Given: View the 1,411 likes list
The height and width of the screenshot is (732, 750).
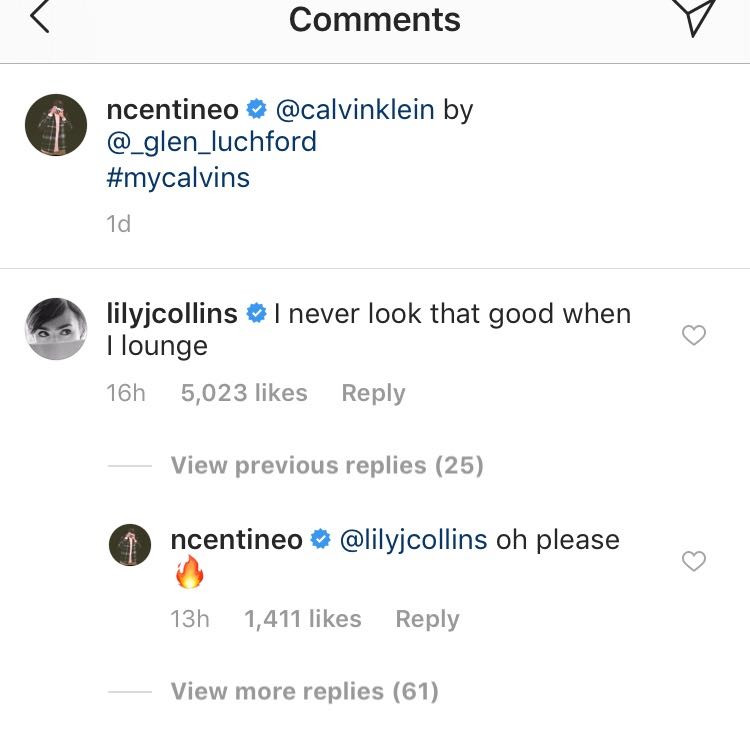Looking at the screenshot, I should pos(303,619).
